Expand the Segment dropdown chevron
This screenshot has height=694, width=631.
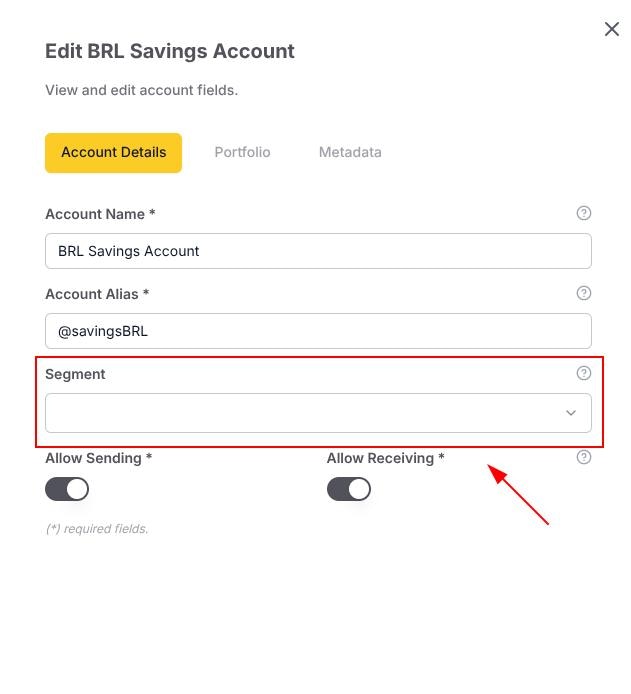click(571, 413)
